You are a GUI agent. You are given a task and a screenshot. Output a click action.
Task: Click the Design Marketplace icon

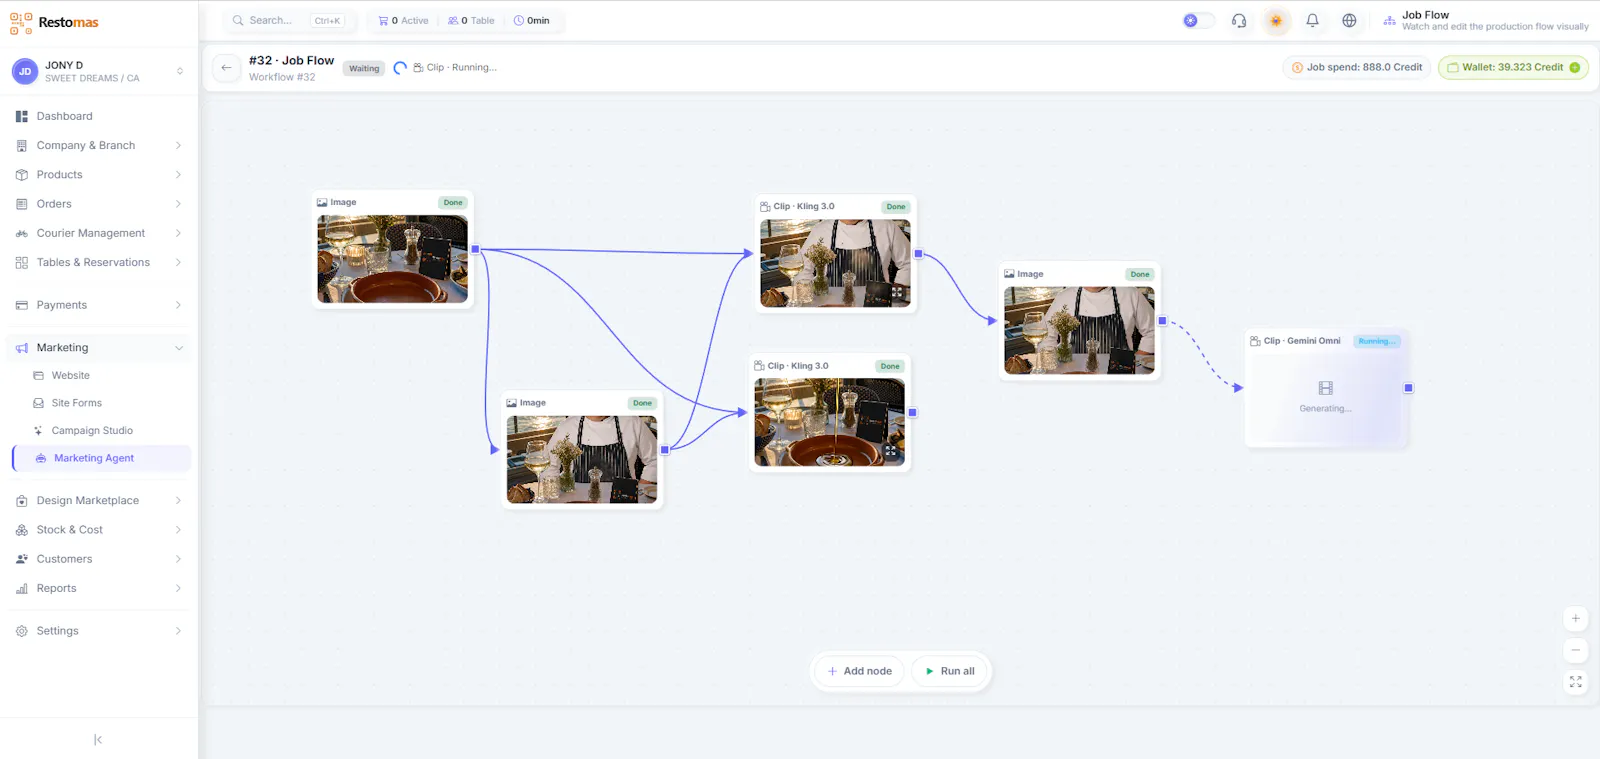pyautogui.click(x=22, y=500)
